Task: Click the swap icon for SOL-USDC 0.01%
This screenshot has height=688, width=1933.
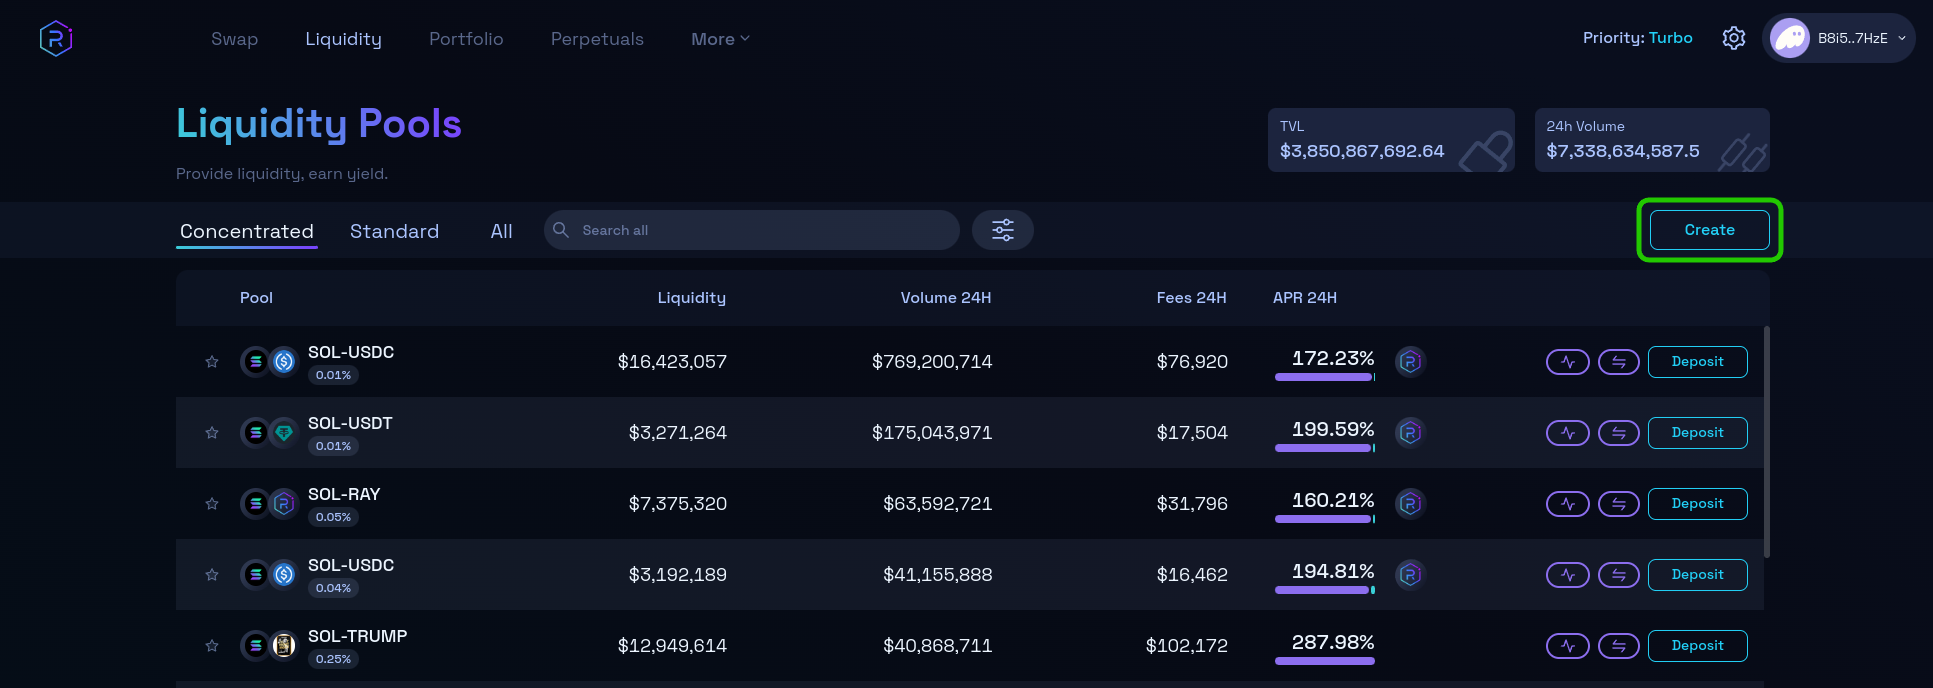Action: pos(1619,362)
